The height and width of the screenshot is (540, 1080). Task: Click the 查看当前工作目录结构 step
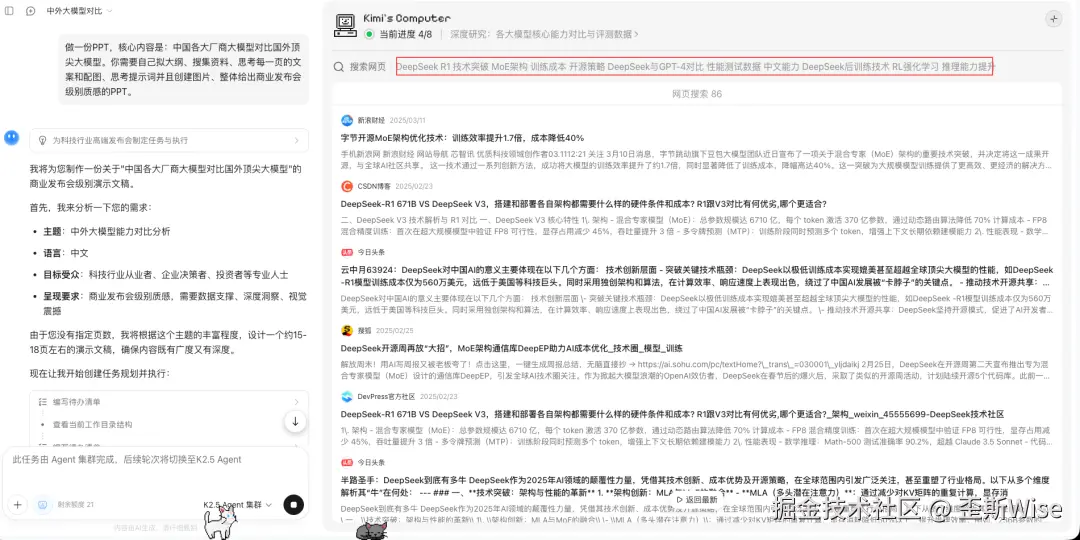(92, 424)
